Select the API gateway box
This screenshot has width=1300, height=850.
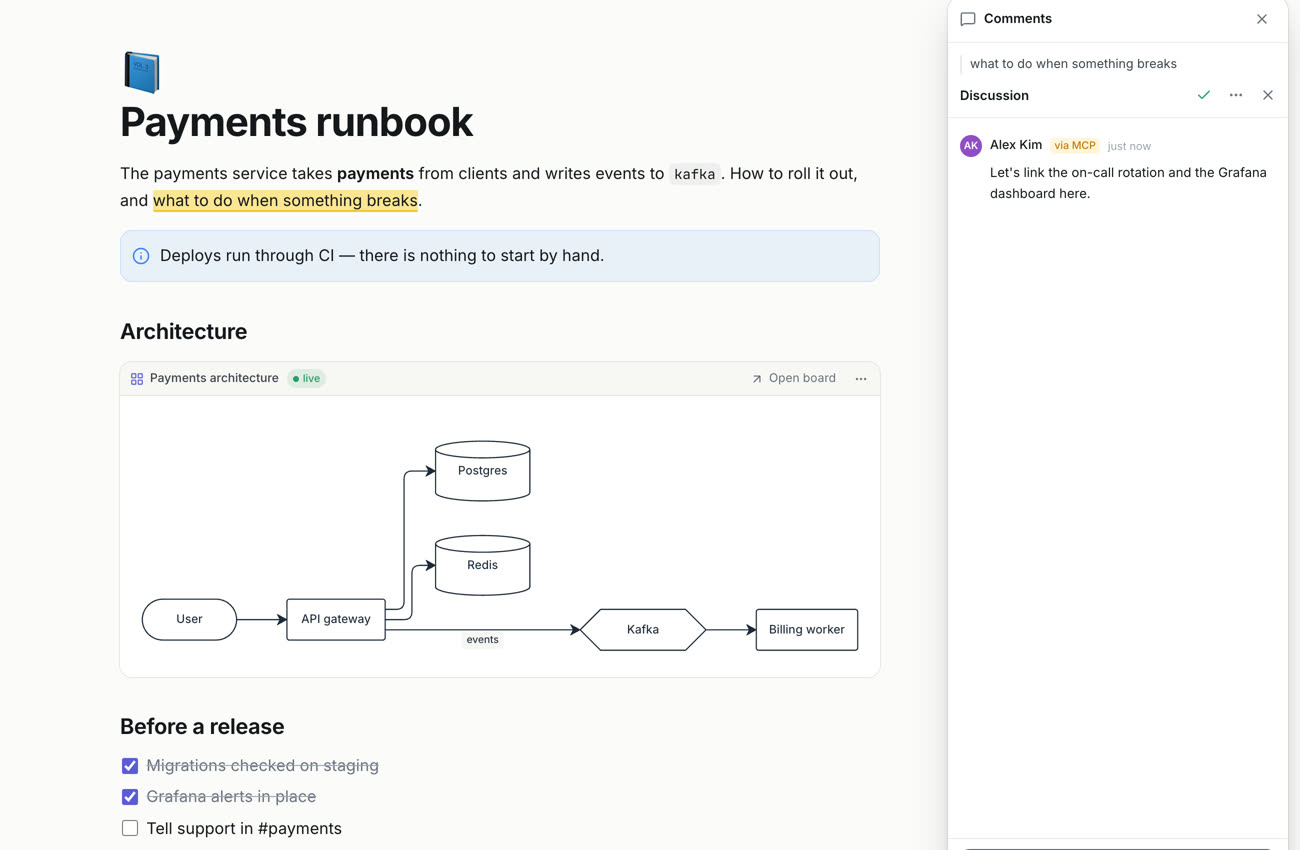point(336,619)
